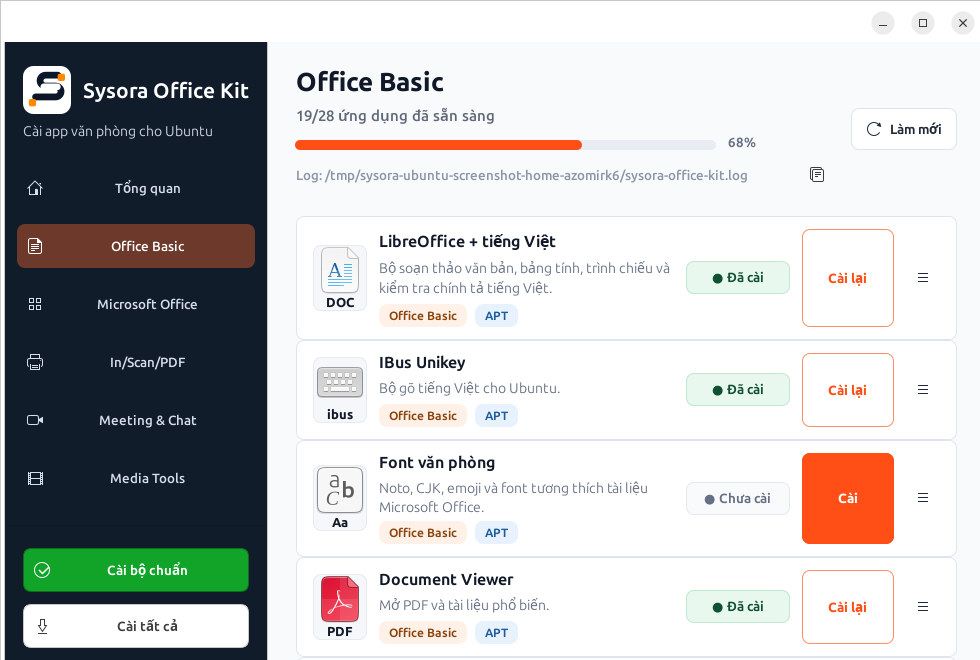
Task: Click the Đã cài status of IBus Unikey
Action: click(x=738, y=389)
